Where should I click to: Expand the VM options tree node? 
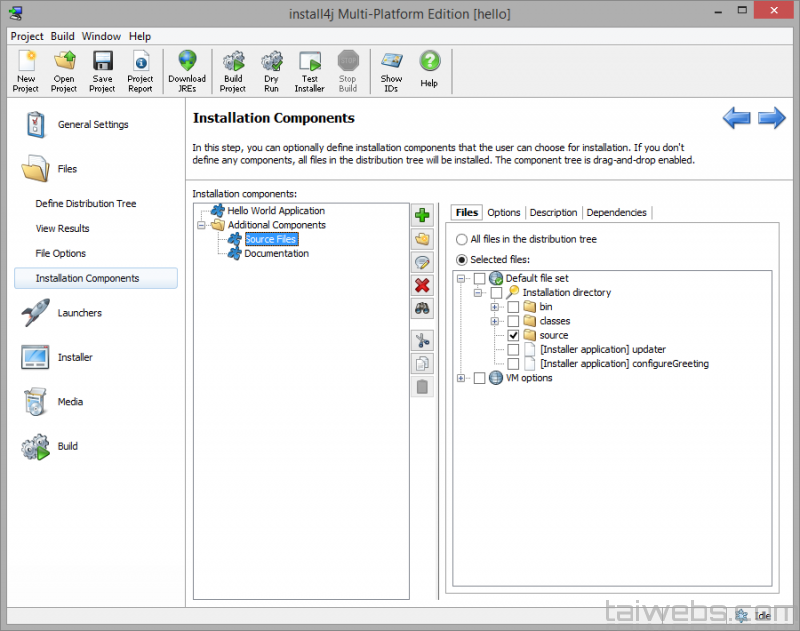(x=461, y=378)
